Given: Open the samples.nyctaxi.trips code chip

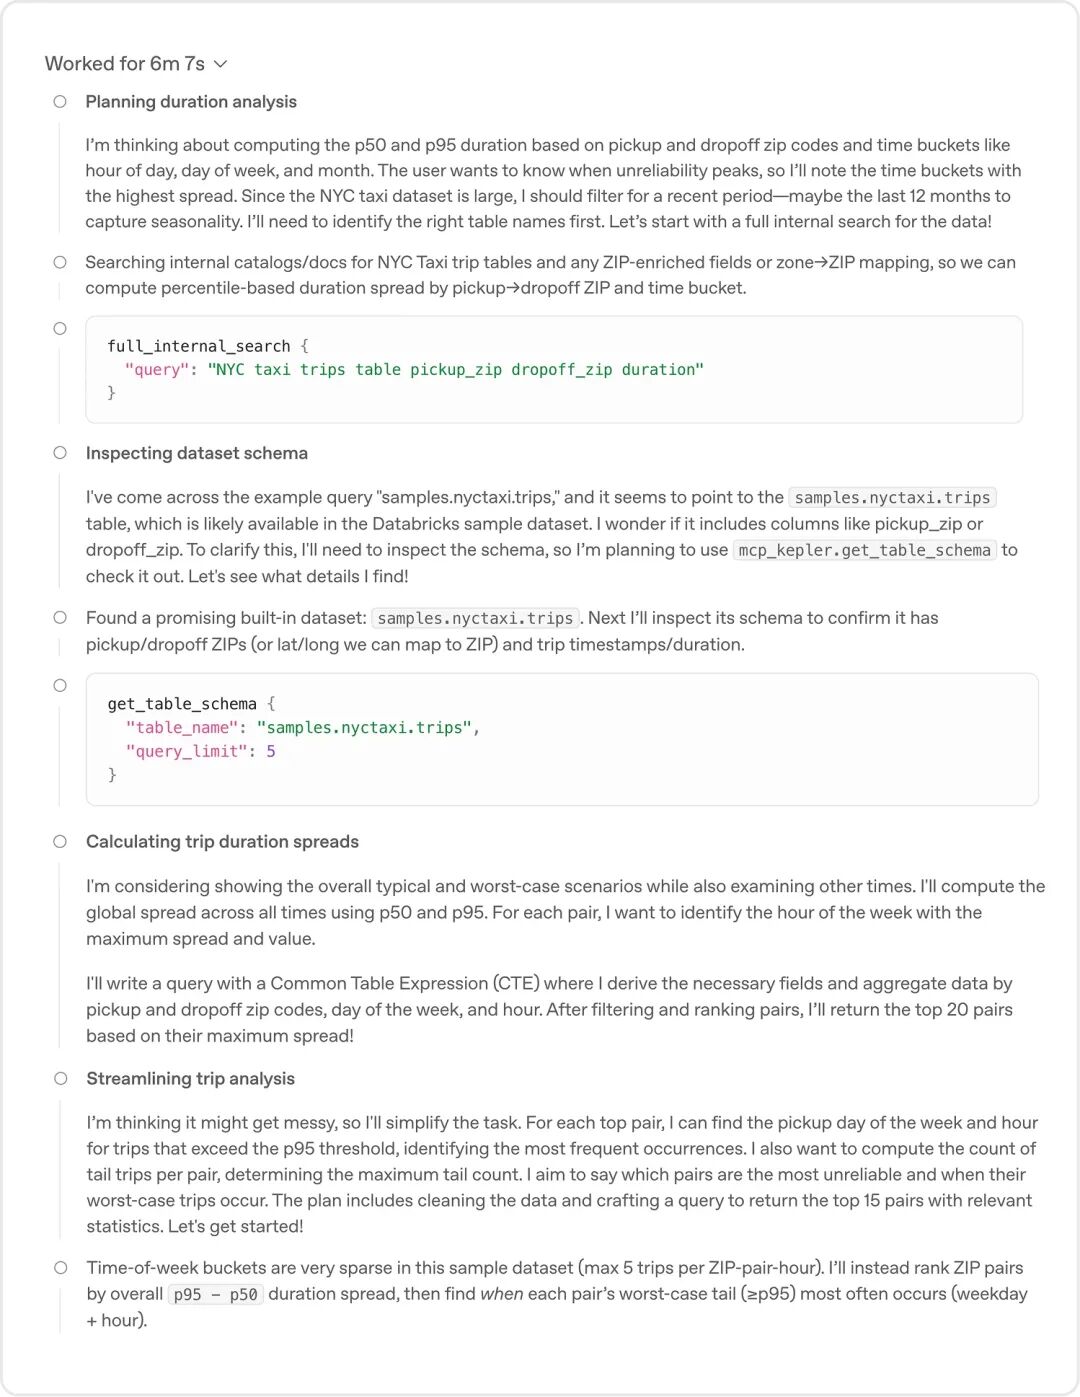Looking at the screenshot, I should [x=891, y=497].
